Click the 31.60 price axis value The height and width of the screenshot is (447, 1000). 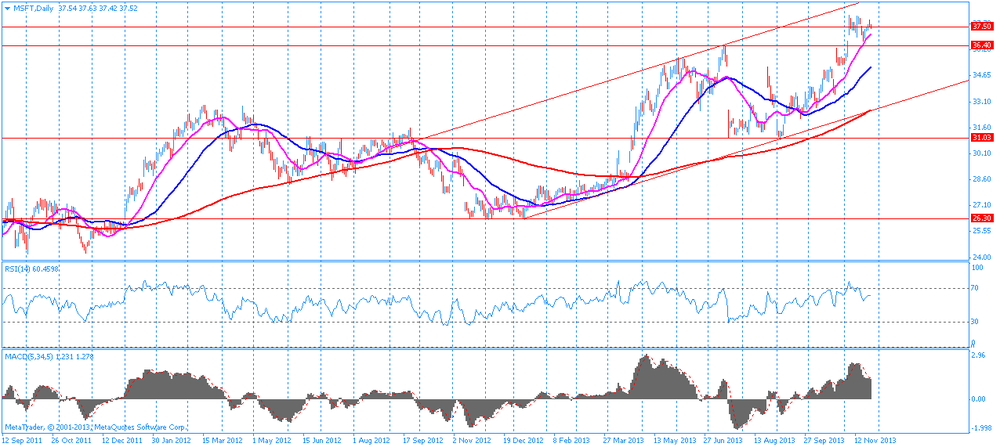pyautogui.click(x=981, y=127)
